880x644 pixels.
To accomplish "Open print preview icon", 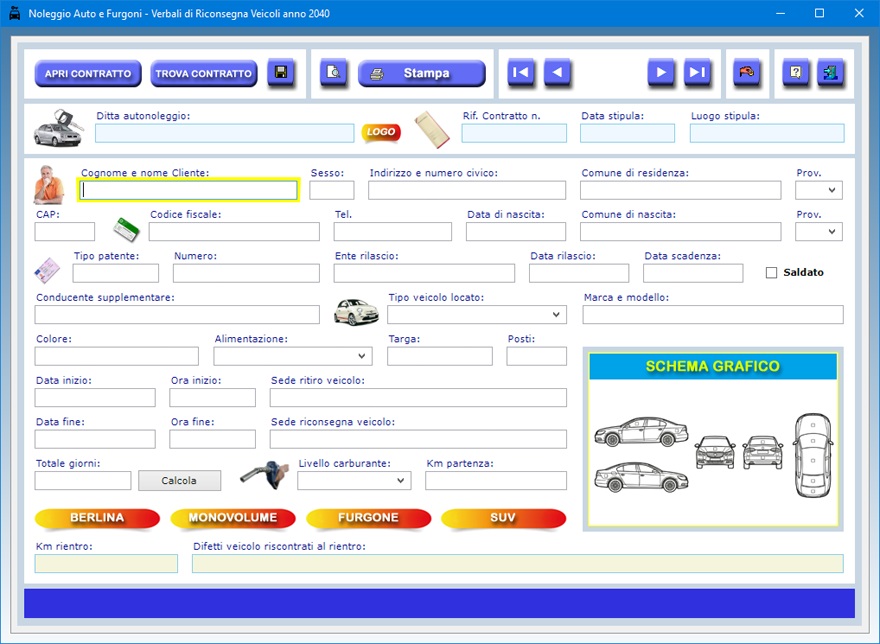I will click(x=334, y=73).
